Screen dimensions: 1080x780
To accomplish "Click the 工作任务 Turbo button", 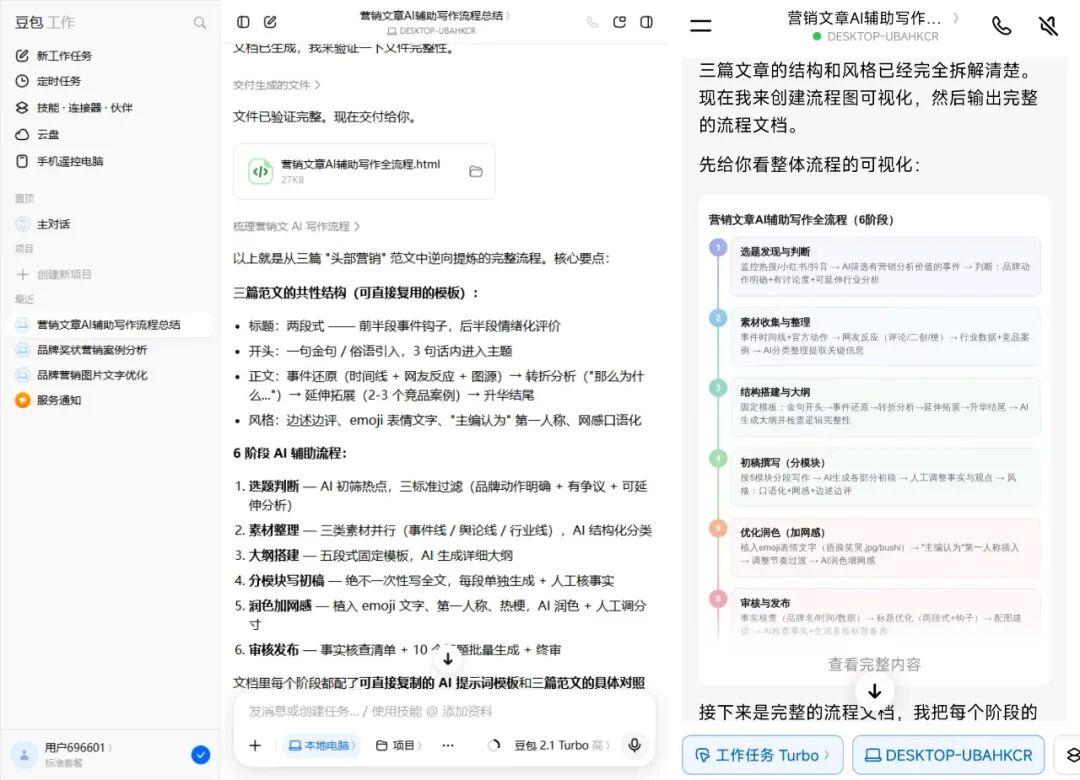I will pos(762,755).
